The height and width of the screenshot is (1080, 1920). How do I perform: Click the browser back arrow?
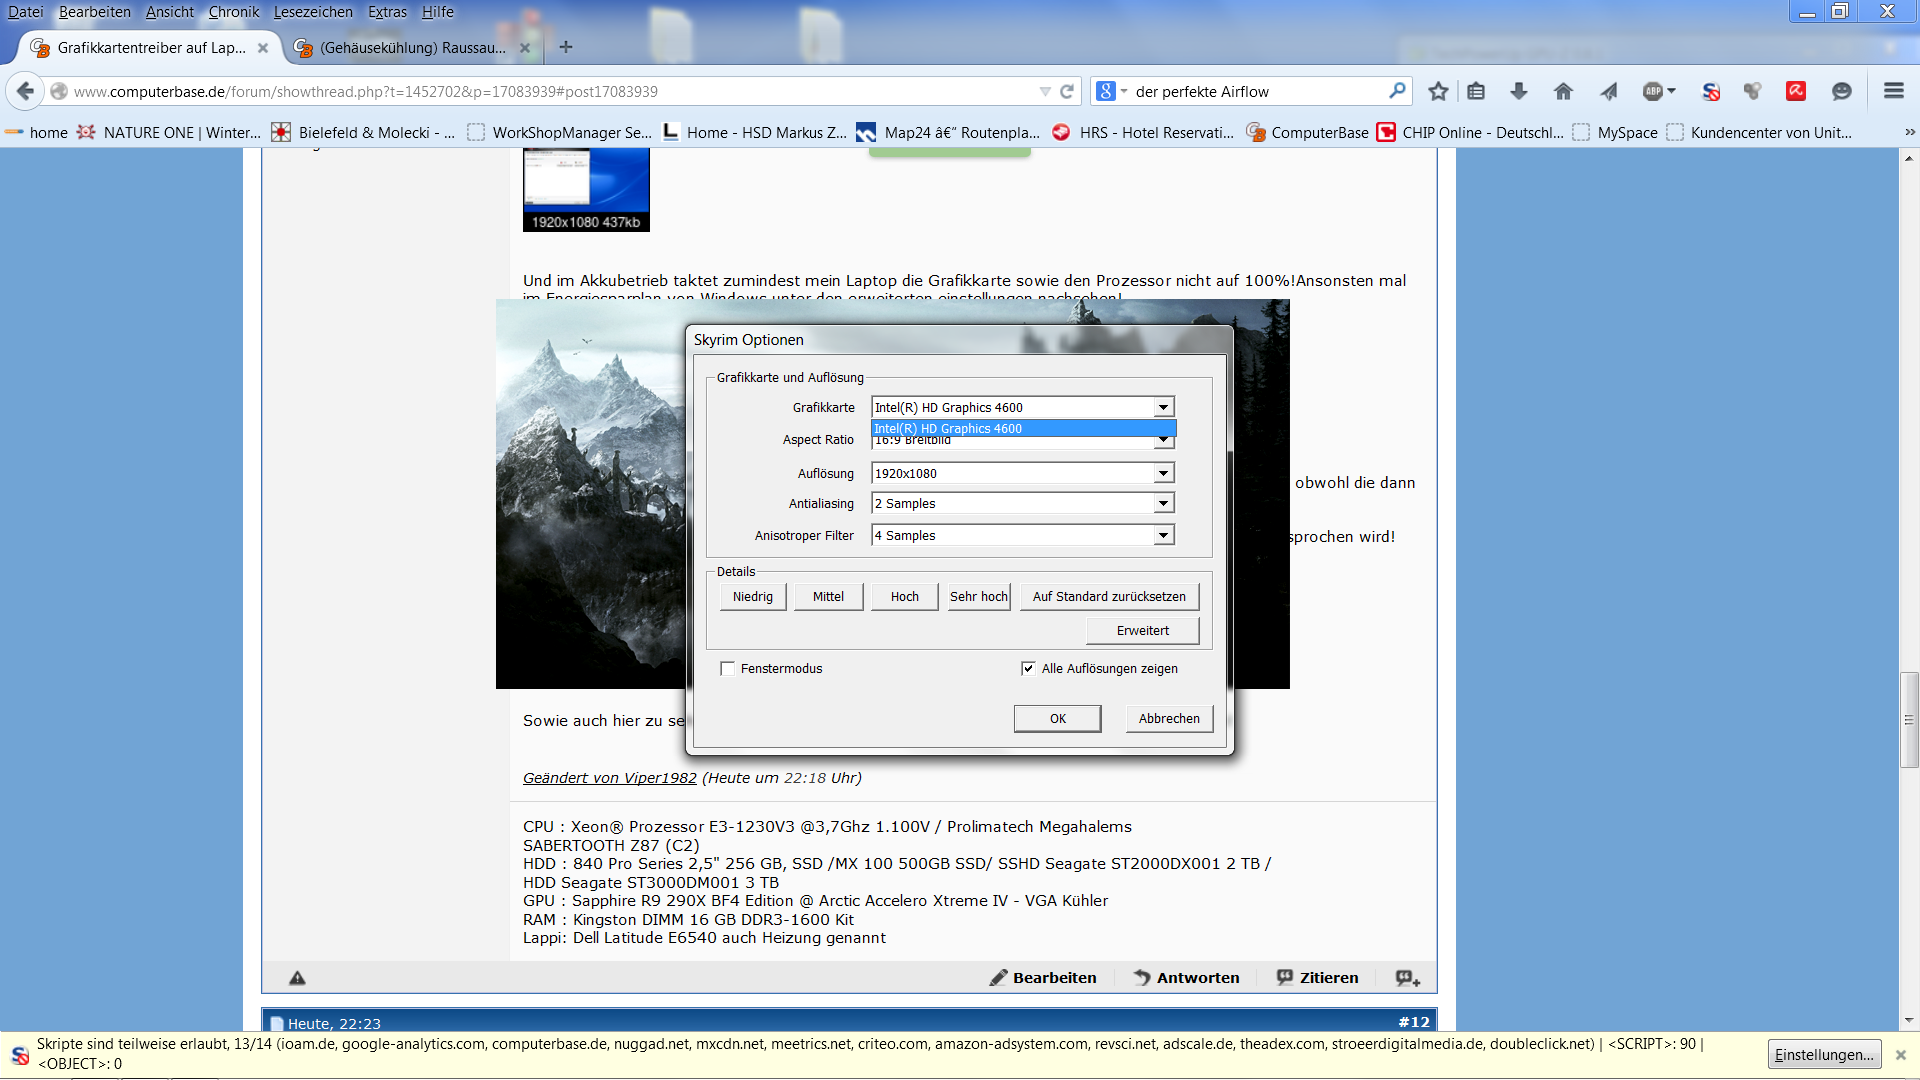[26, 91]
